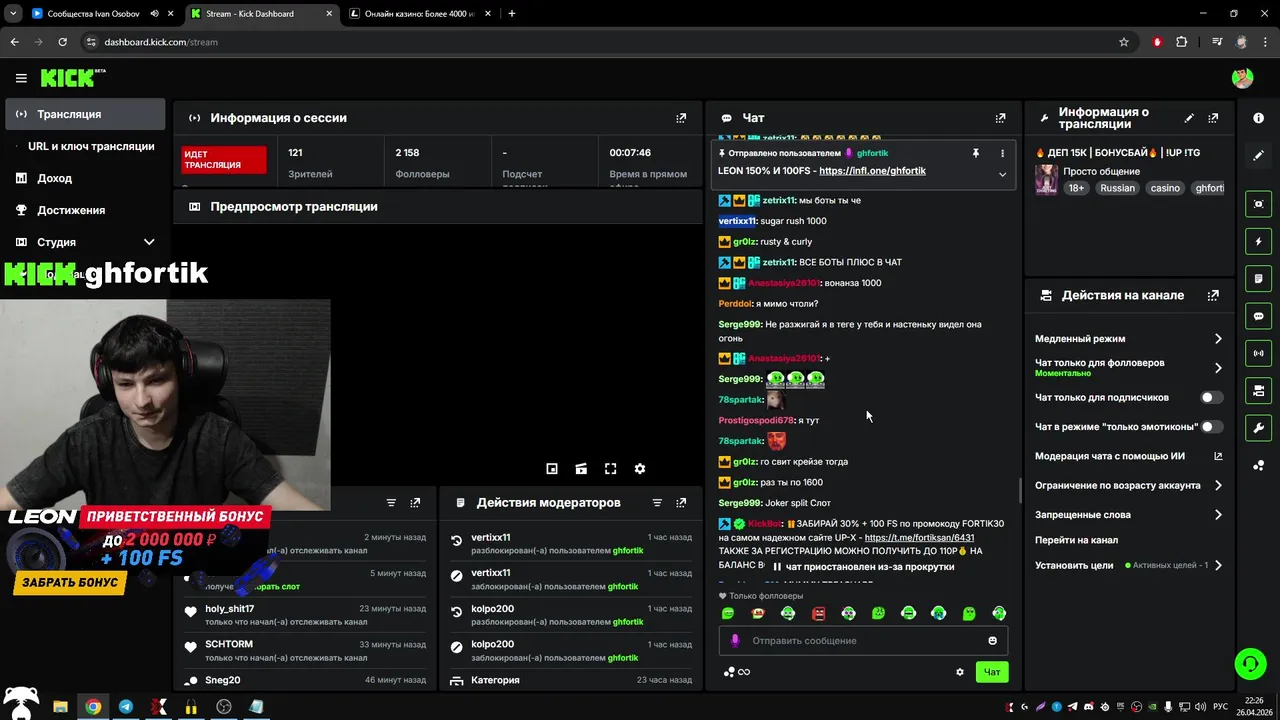Toggle the channel actions widget sidebar icon

(x=1258, y=390)
